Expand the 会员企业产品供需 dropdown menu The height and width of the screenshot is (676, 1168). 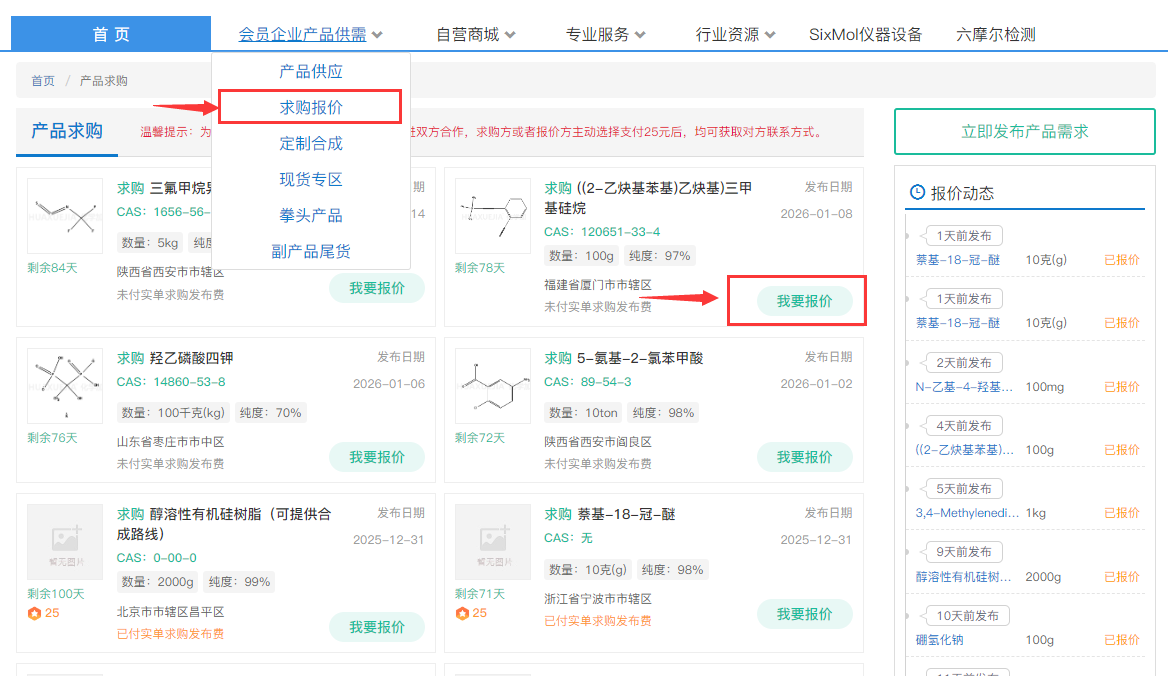click(310, 34)
